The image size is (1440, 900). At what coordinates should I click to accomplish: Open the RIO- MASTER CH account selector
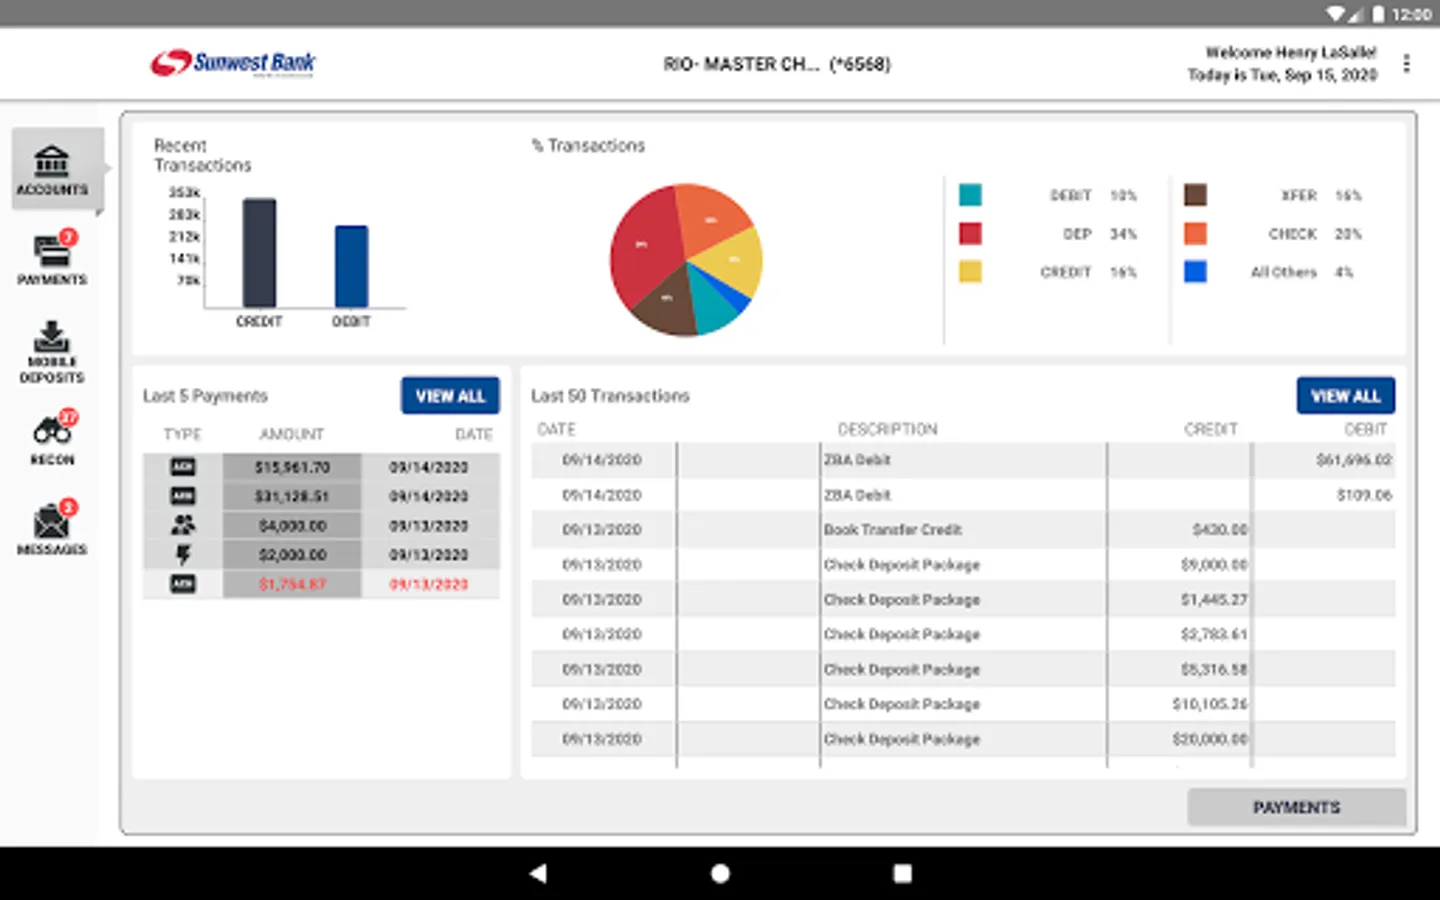777,64
